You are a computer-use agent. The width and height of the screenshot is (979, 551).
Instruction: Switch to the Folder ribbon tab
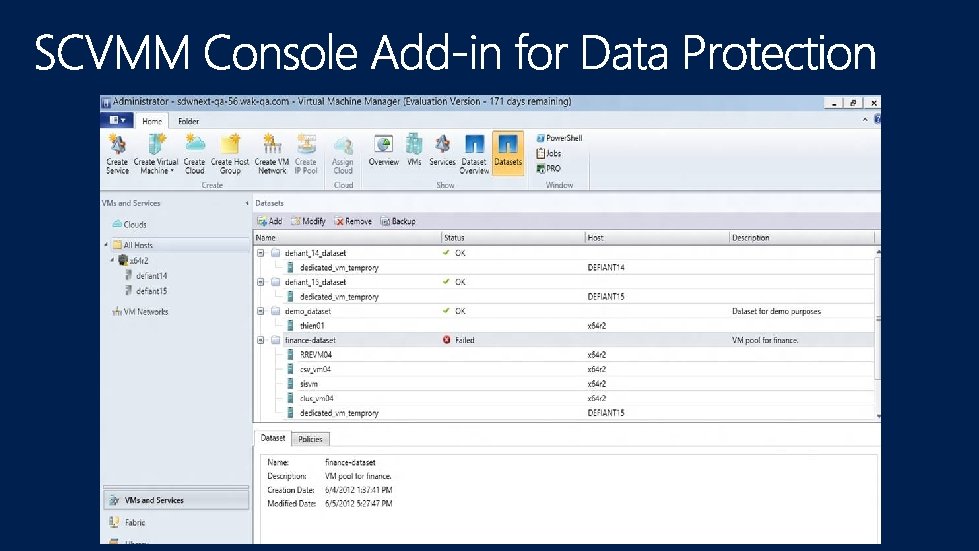(x=189, y=121)
